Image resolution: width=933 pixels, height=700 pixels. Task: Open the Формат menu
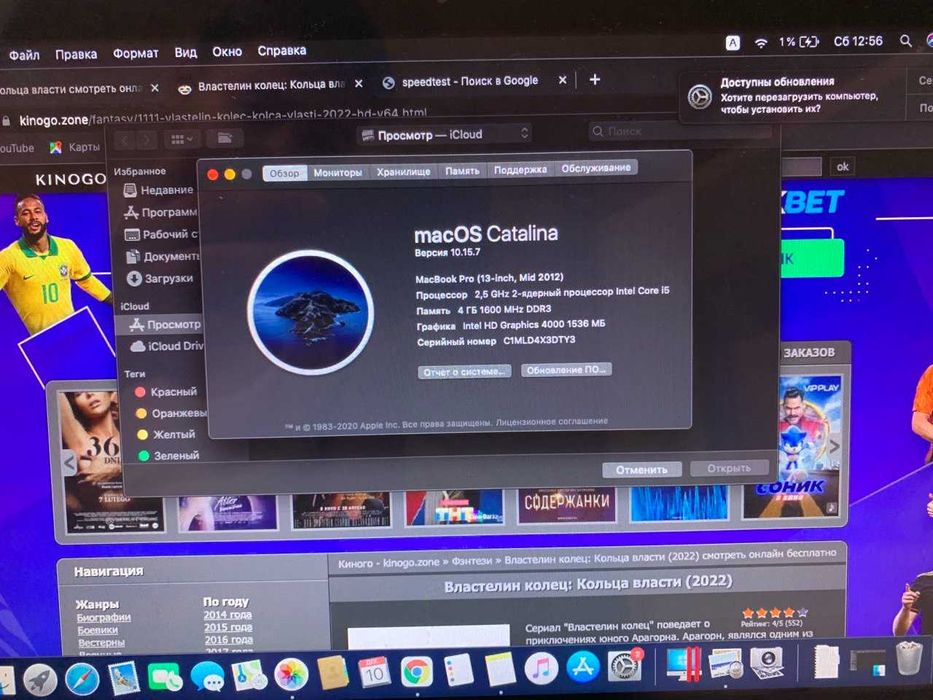[x=136, y=53]
